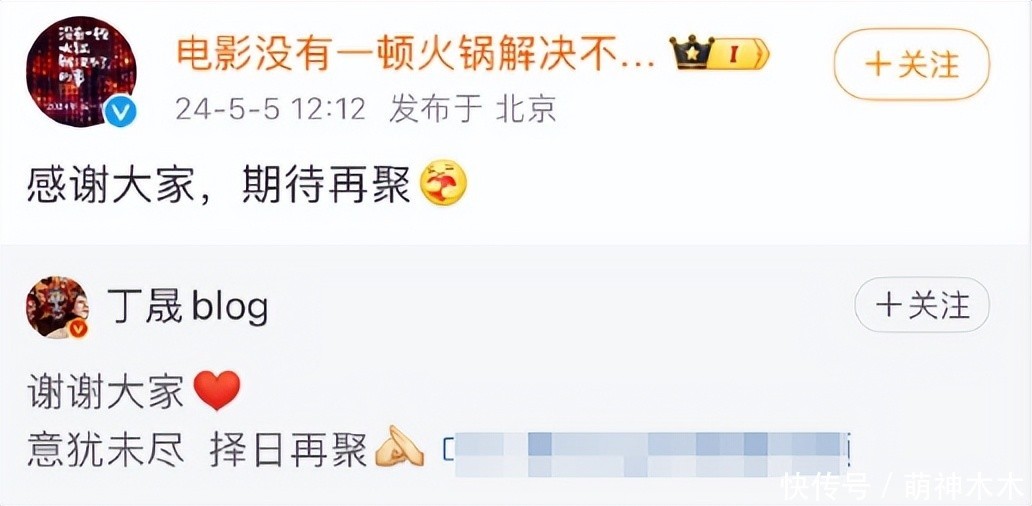
Task: Click the hugging heart emoji
Action: click(443, 182)
